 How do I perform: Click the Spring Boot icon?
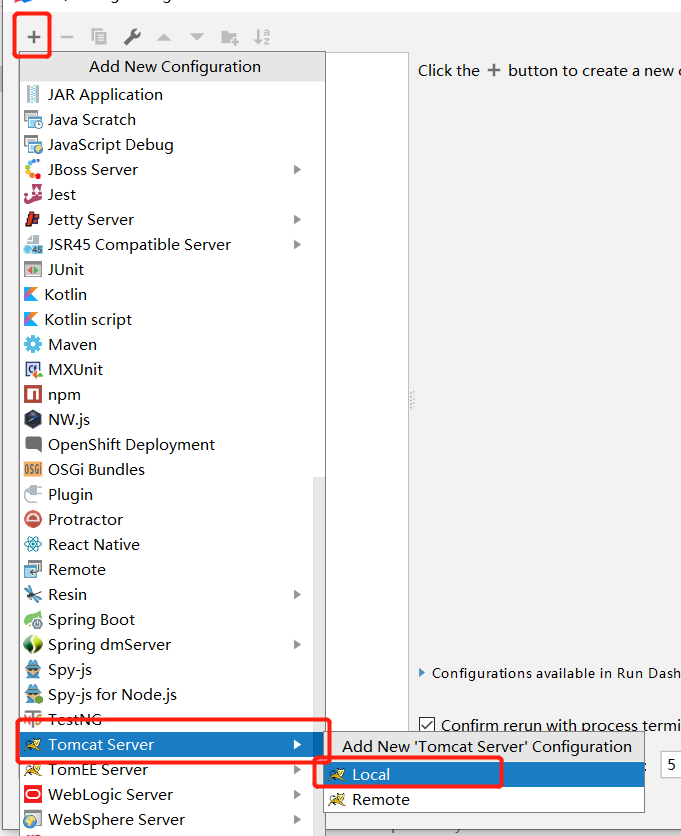33,620
